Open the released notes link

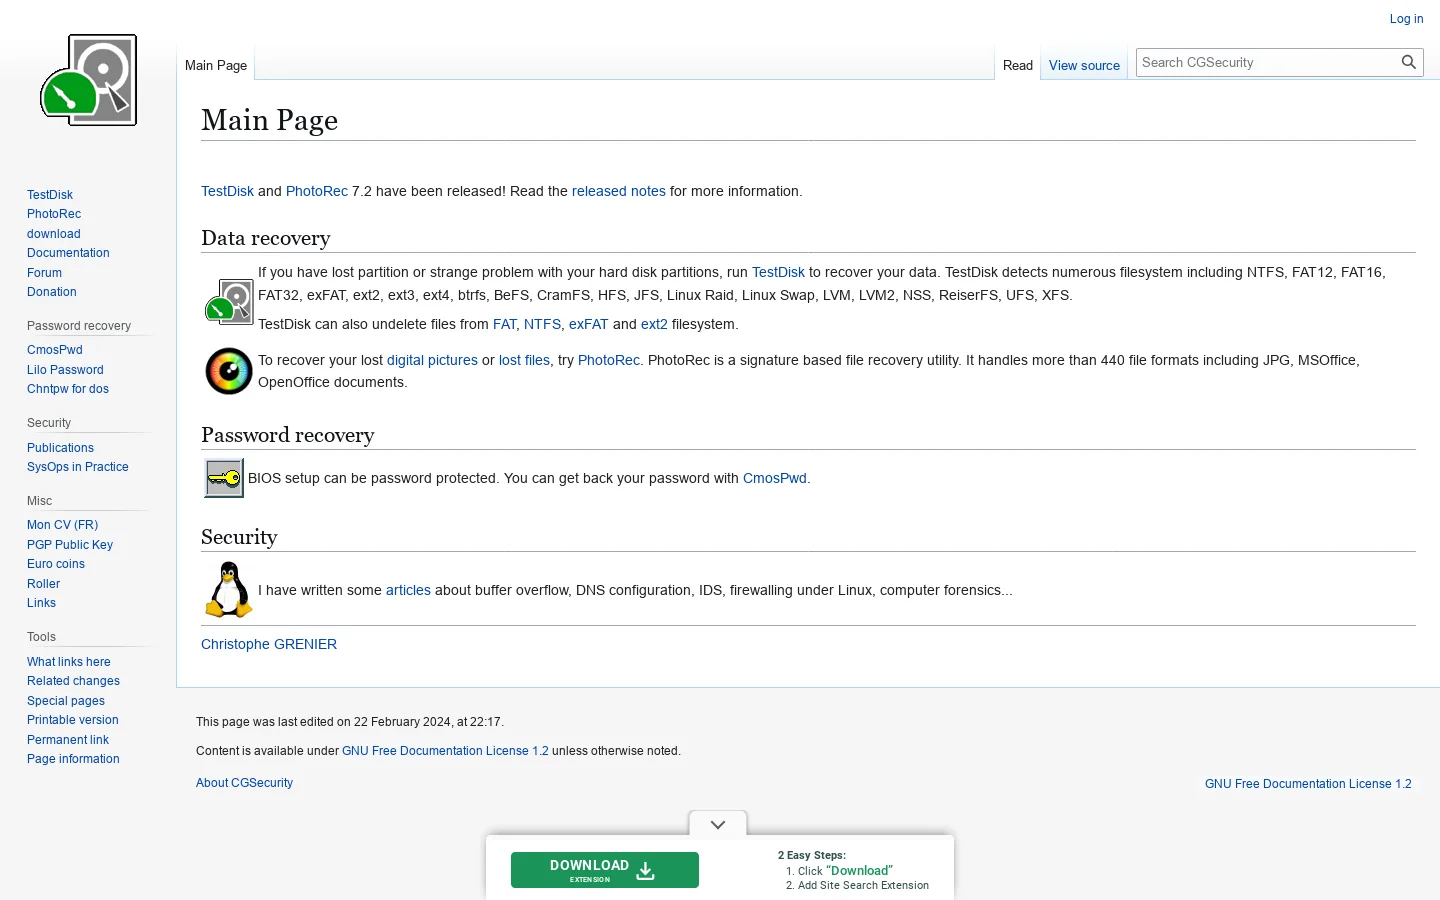point(619,191)
